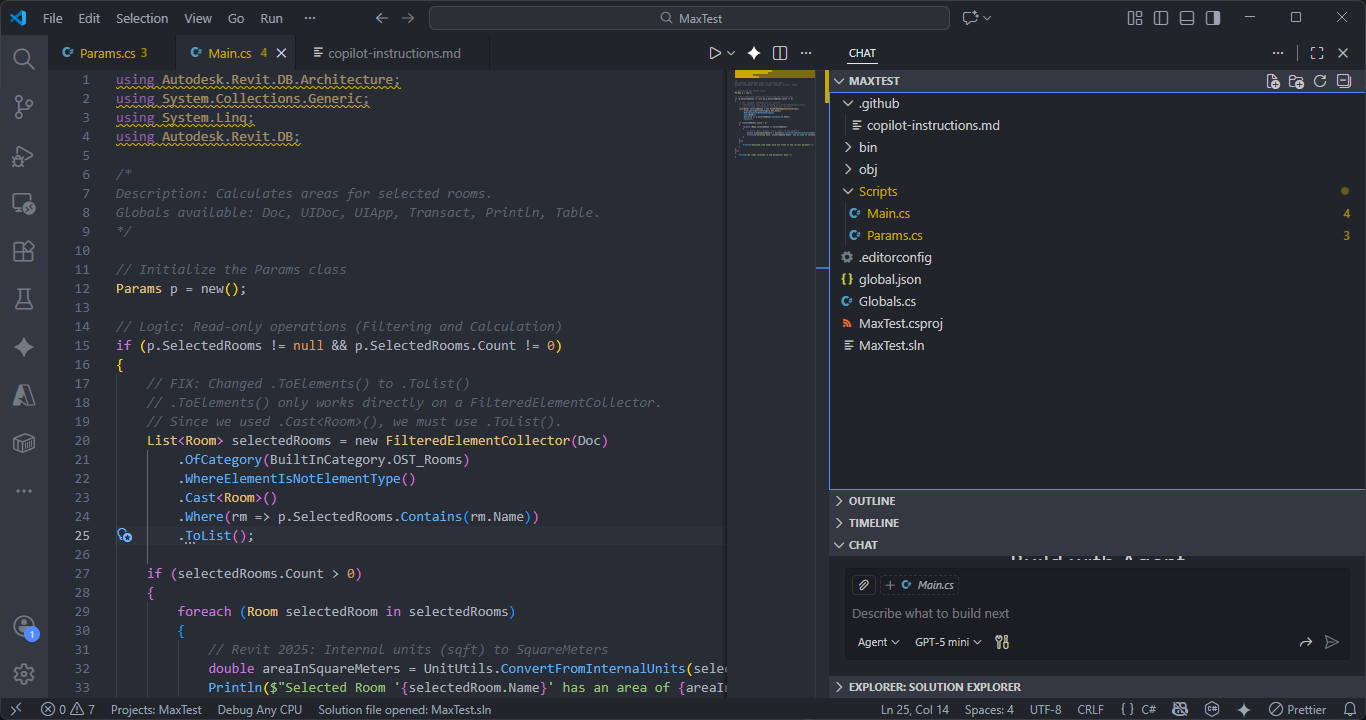The height and width of the screenshot is (720, 1366).
Task: Open Run and Debug view
Action: click(24, 155)
